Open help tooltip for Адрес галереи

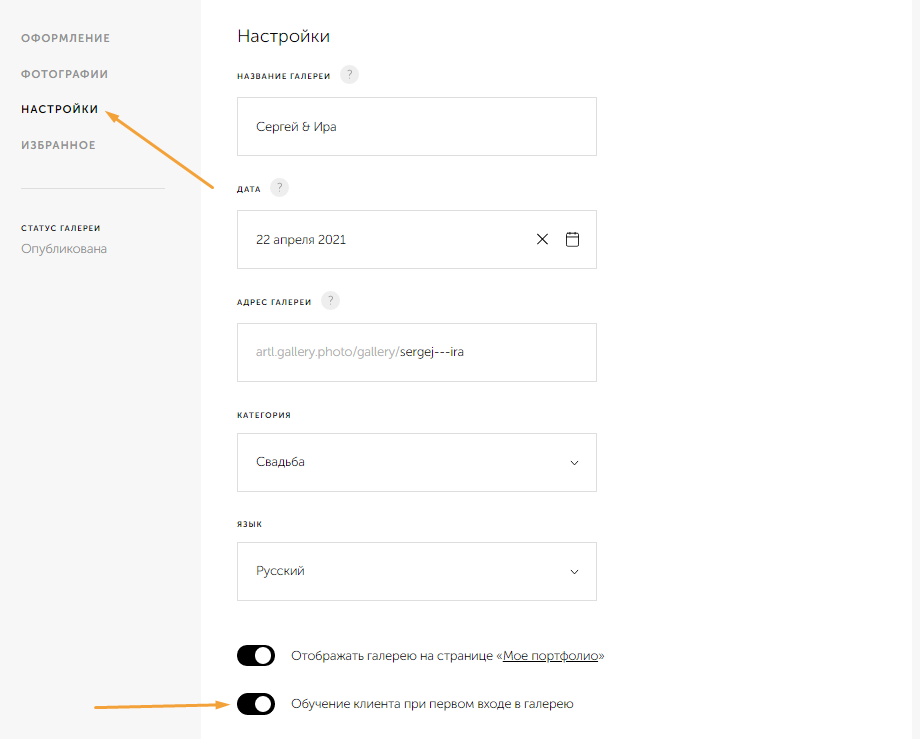point(330,301)
